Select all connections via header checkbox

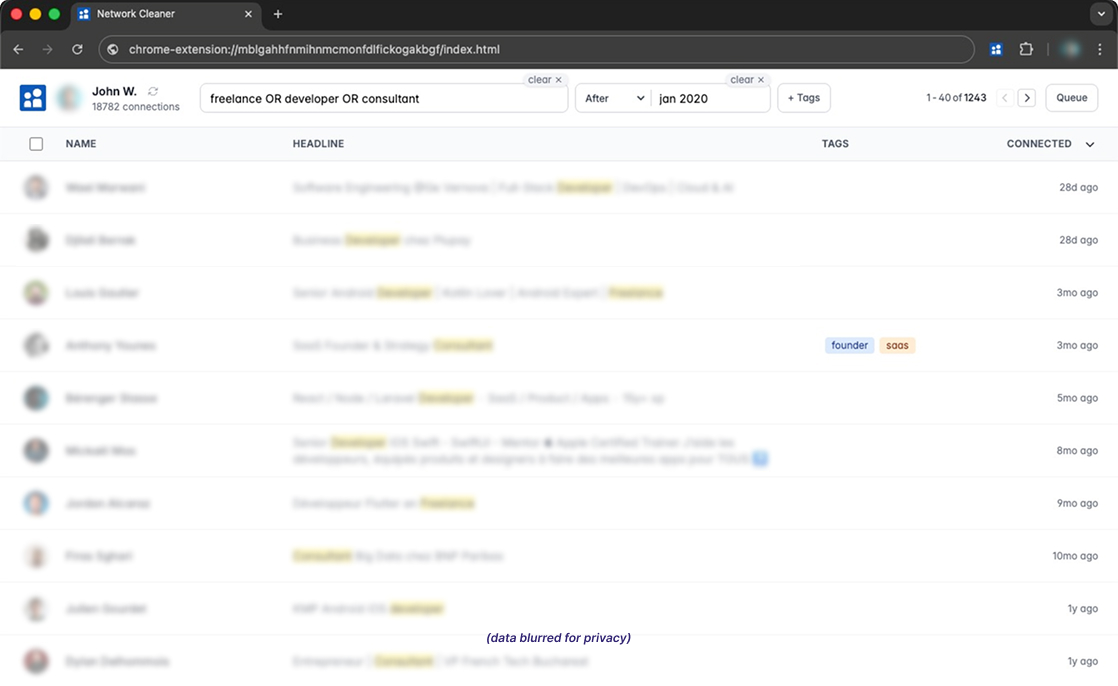pyautogui.click(x=36, y=143)
